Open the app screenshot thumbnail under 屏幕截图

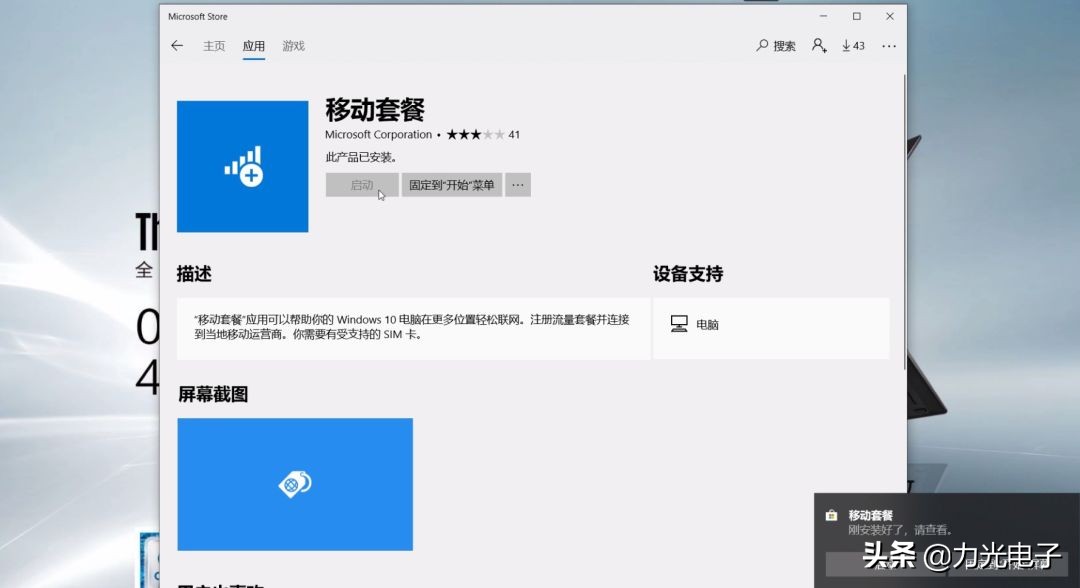(x=294, y=484)
